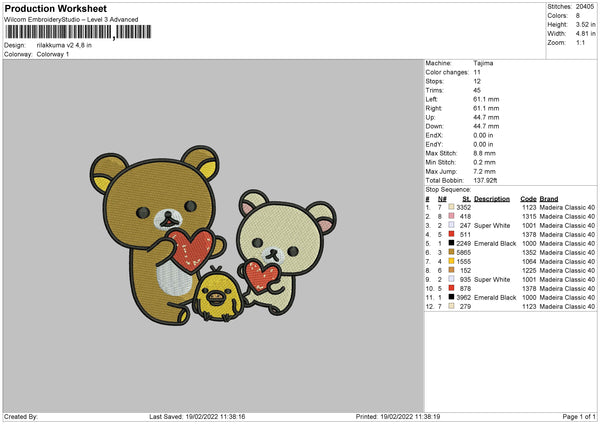Click the 'Created By:' footer label
600x424 pixels.
coord(21,416)
